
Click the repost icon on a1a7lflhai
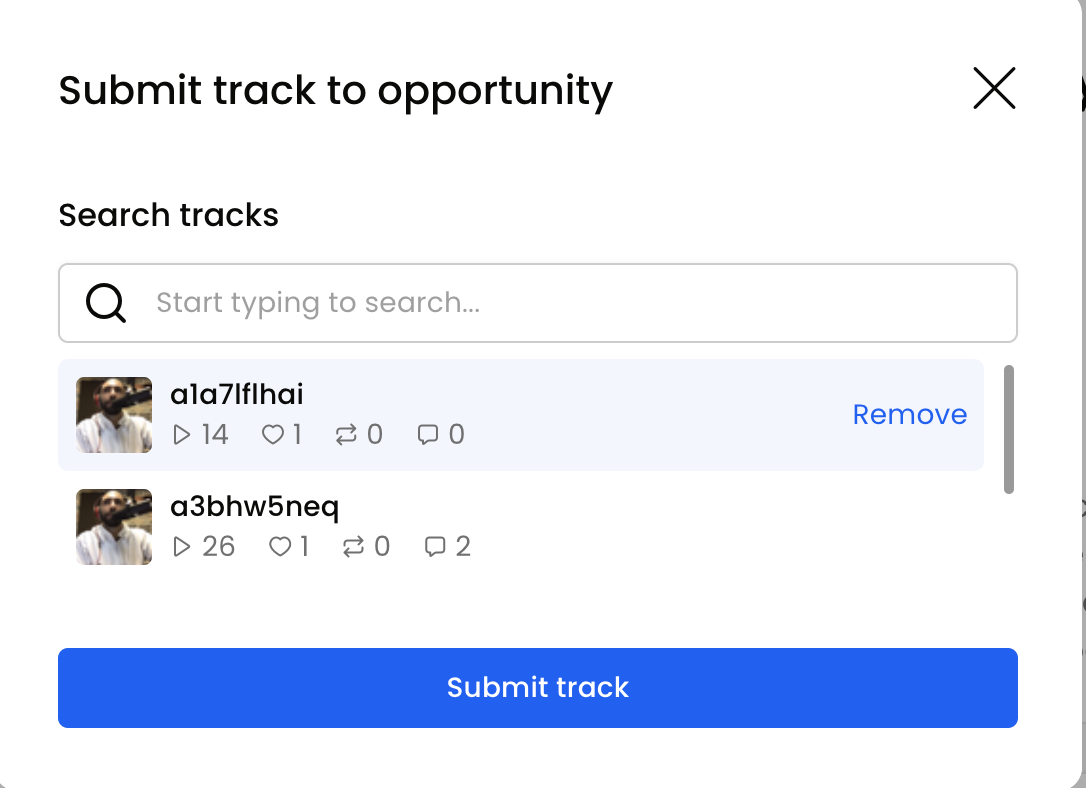[346, 435]
